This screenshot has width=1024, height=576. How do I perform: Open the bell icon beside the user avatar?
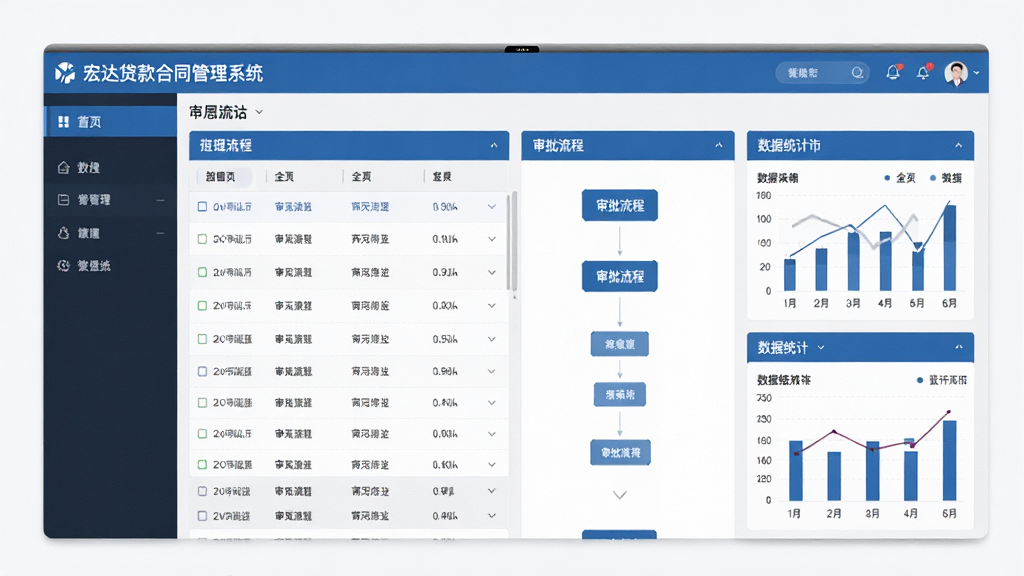tap(923, 72)
